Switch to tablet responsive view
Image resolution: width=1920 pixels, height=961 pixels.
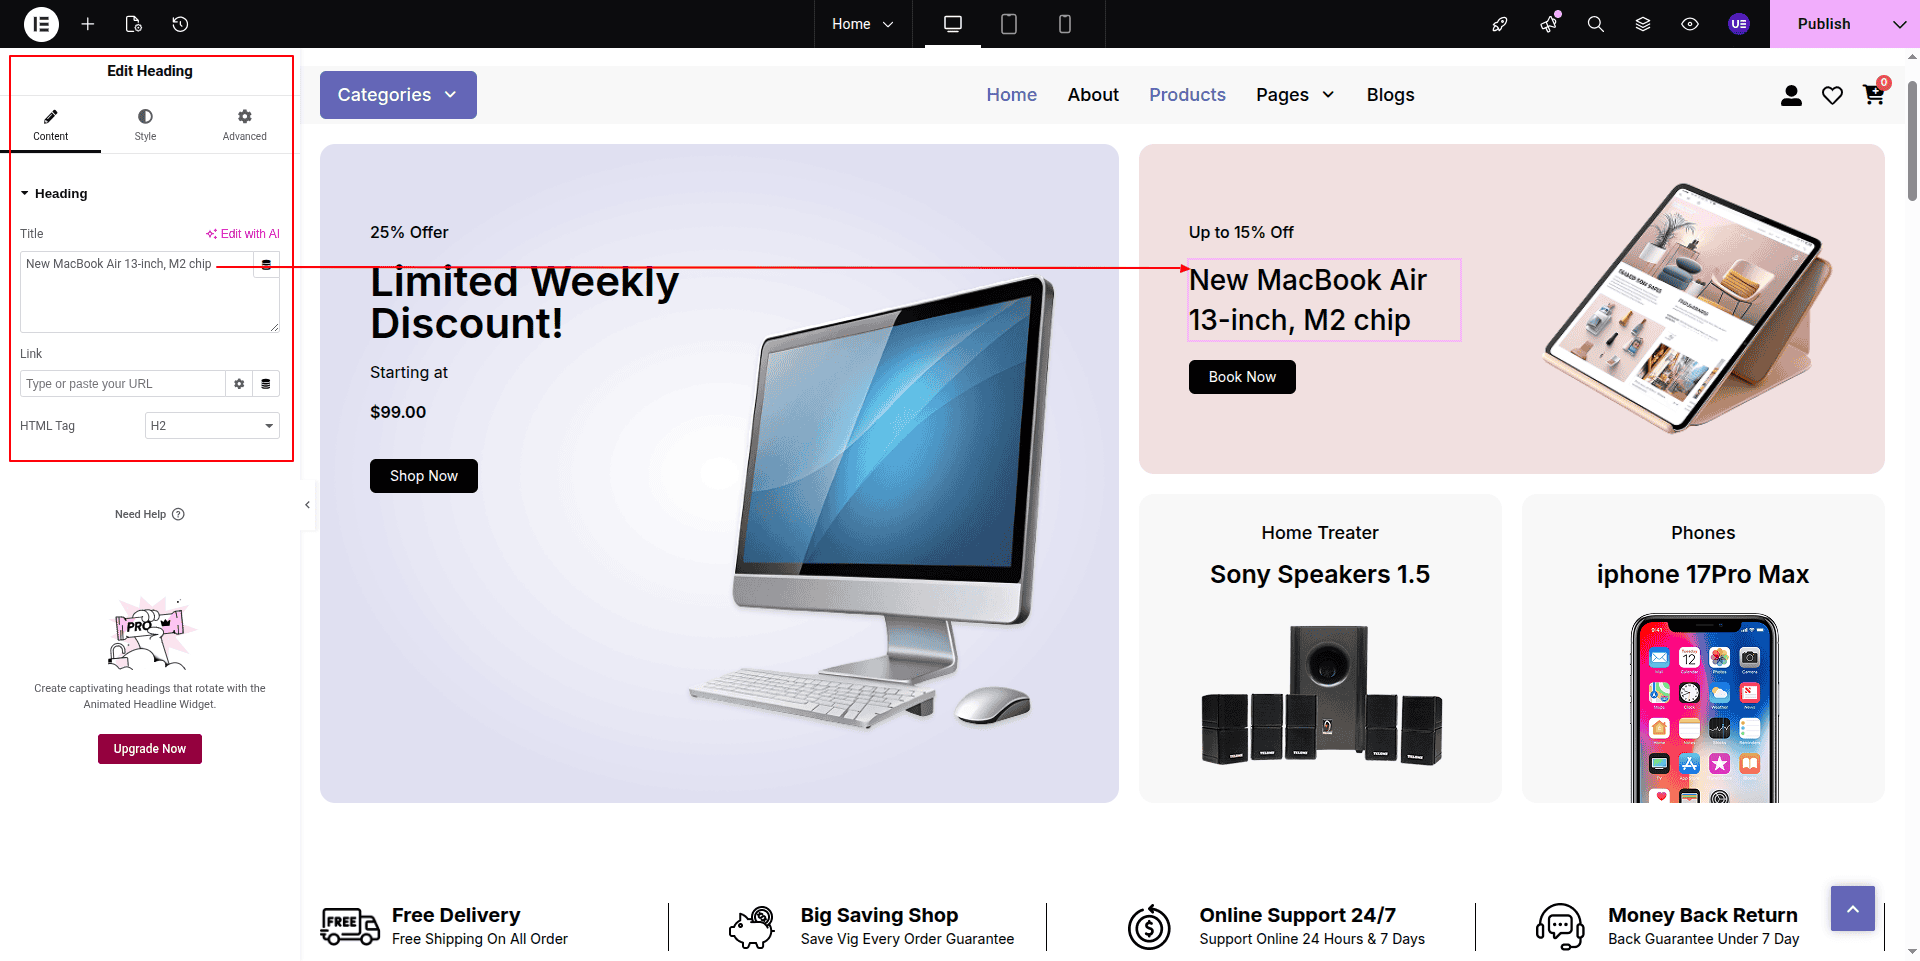(1009, 24)
